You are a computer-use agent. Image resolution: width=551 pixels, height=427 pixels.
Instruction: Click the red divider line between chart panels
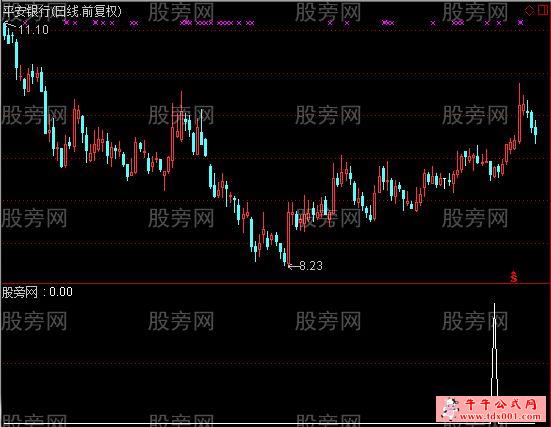(x=276, y=283)
